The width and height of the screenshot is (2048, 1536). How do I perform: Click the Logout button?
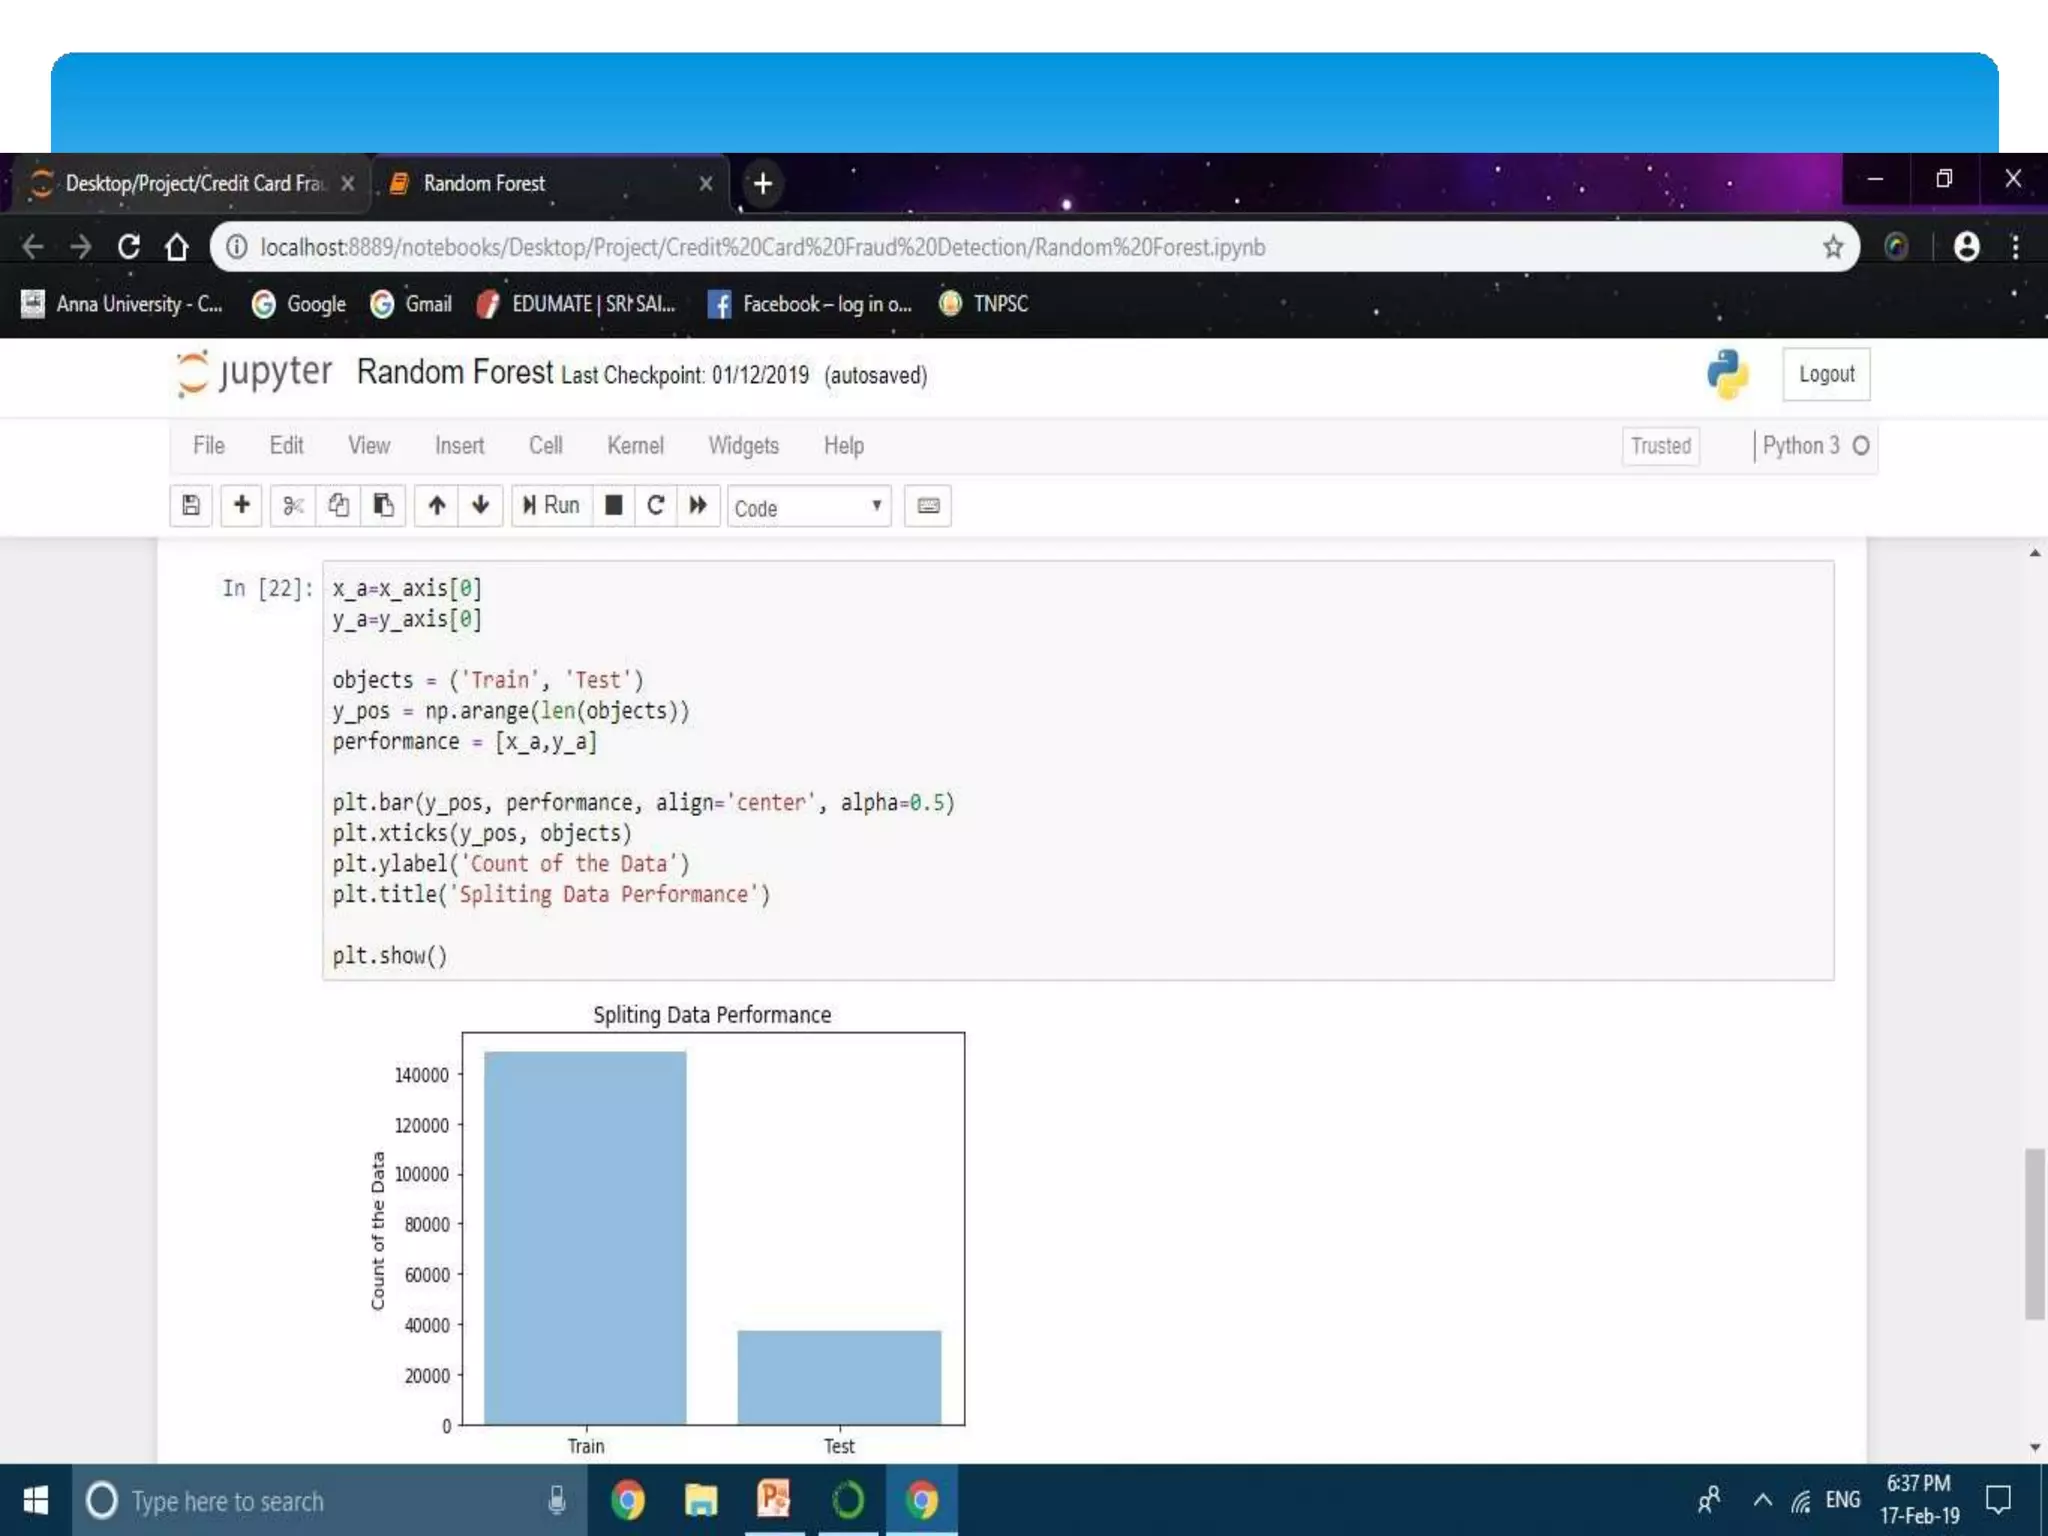(1826, 374)
